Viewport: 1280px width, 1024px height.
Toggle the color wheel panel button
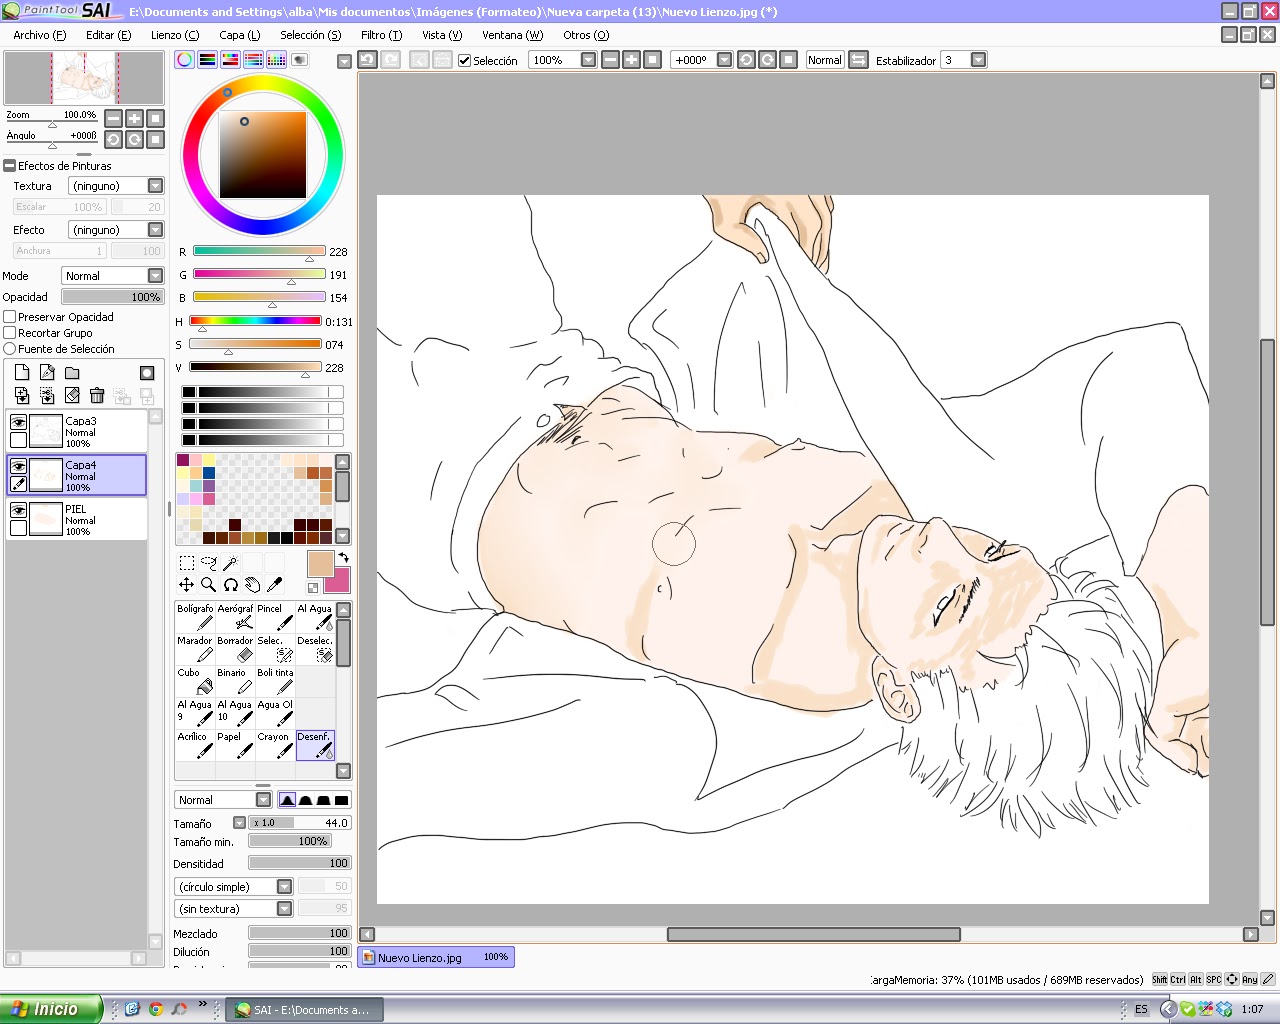click(x=185, y=60)
